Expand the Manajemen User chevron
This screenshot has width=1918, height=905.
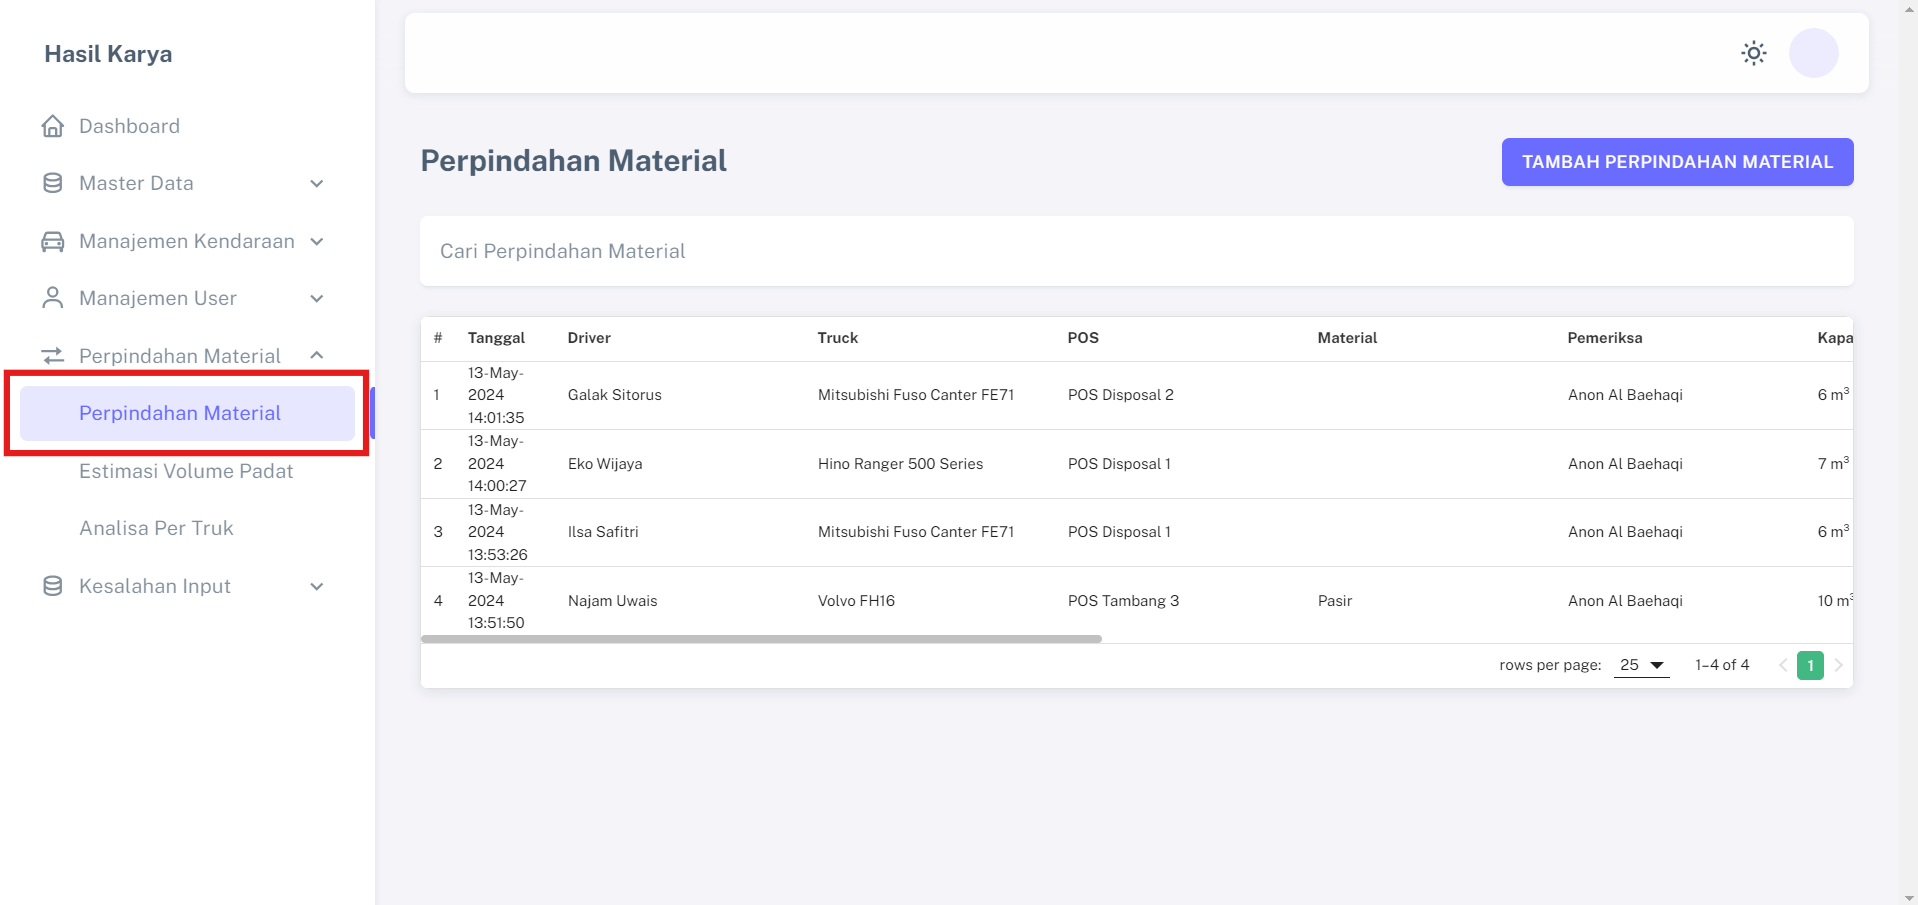tap(317, 299)
